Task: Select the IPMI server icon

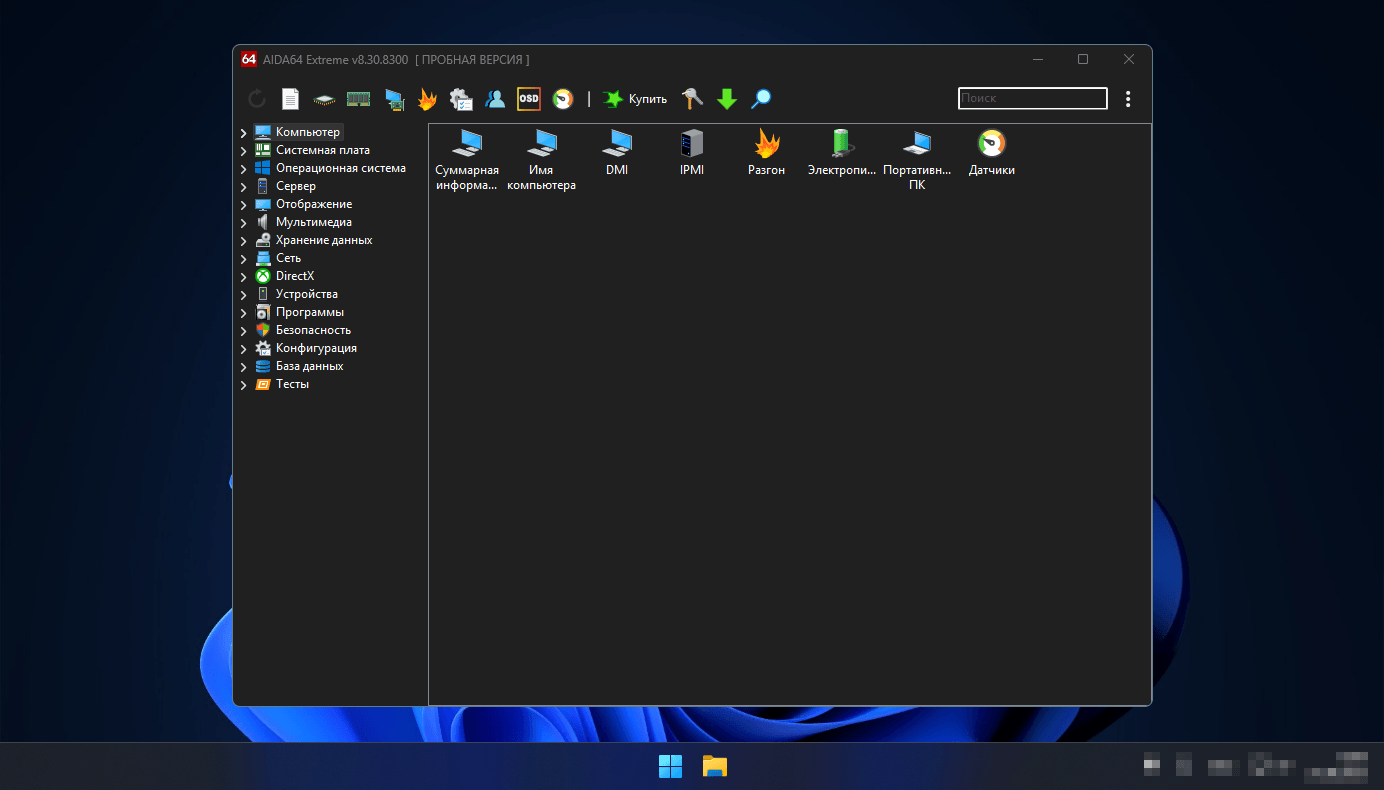Action: click(x=692, y=153)
